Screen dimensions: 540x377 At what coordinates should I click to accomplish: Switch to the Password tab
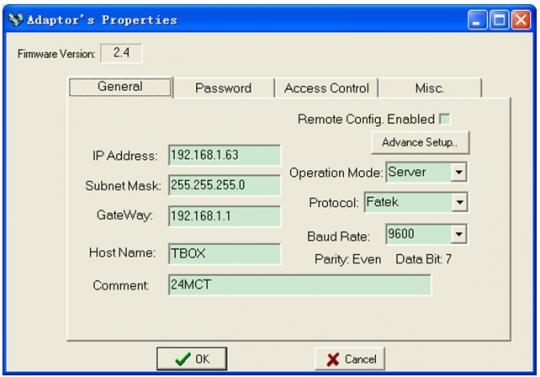(x=224, y=88)
